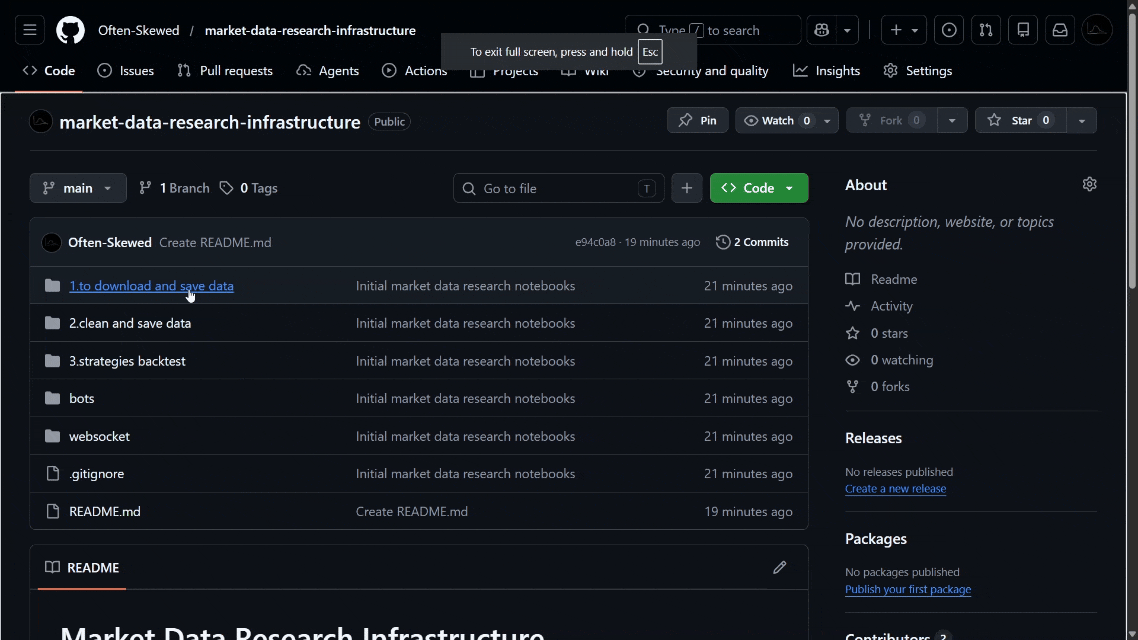This screenshot has height=640, width=1138.
Task: Select the README tab below file list
Action: pos(82,567)
